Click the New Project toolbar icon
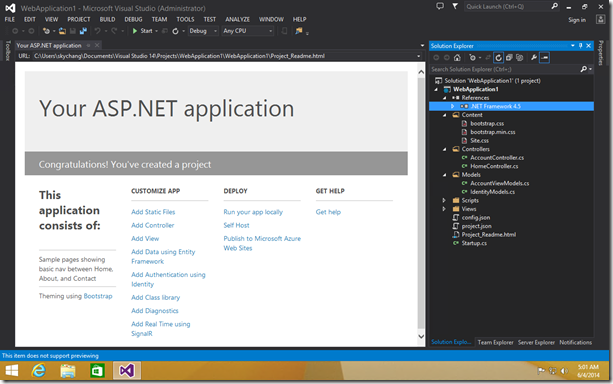Image resolution: width=613 pixels, height=384 pixels. click(46, 31)
